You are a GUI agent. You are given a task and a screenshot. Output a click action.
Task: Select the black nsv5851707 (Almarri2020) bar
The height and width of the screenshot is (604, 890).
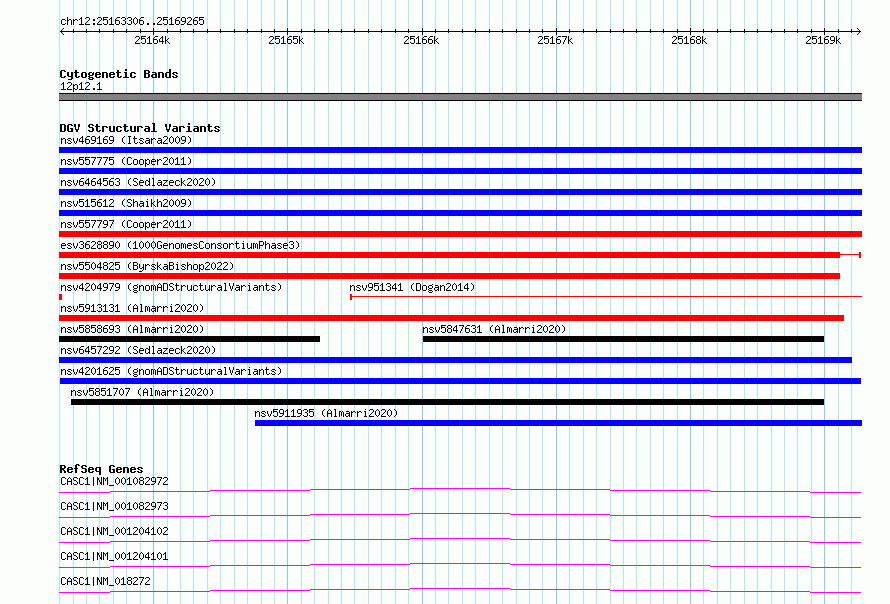tap(447, 402)
